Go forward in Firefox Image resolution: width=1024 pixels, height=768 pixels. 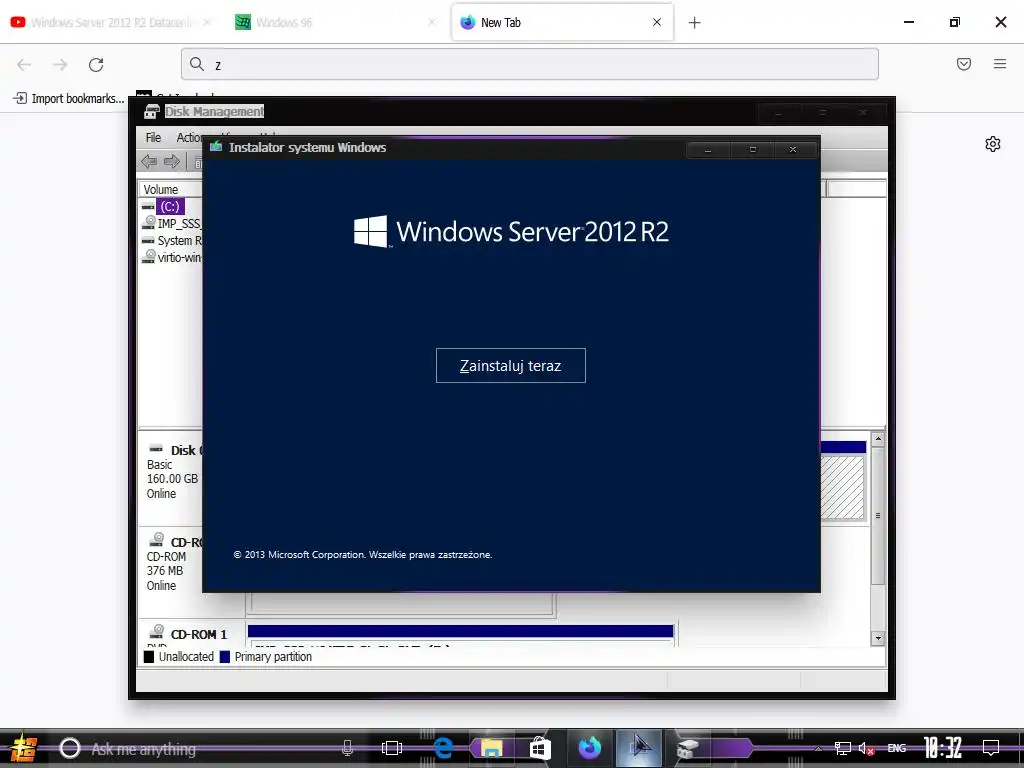click(x=60, y=65)
